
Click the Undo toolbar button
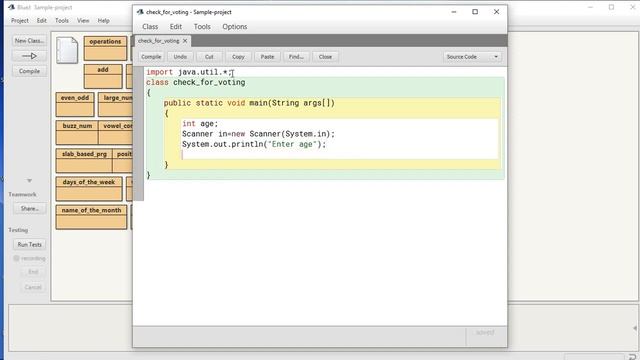180,57
